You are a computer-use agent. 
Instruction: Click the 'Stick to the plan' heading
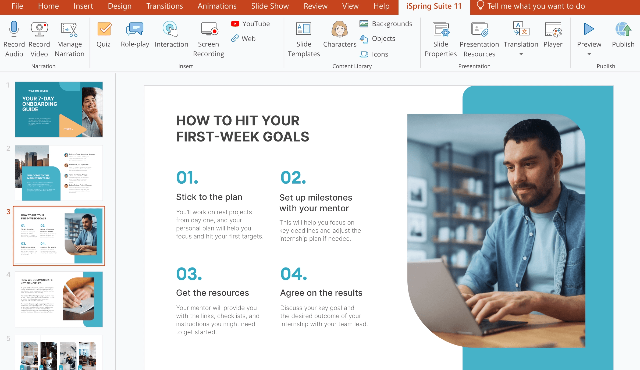[209, 197]
